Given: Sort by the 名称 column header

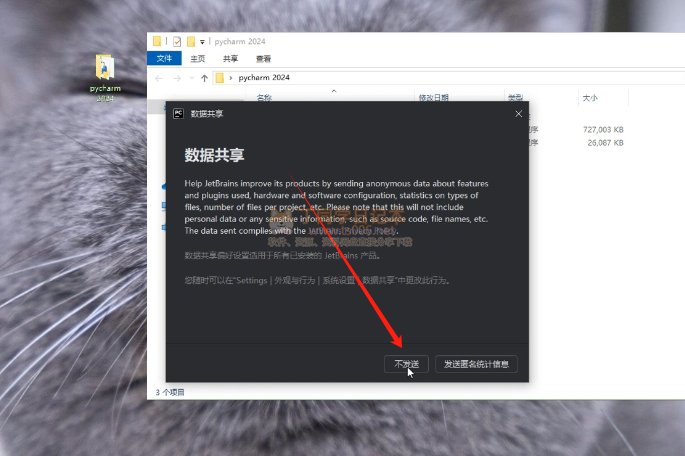Looking at the screenshot, I should click(x=264, y=97).
